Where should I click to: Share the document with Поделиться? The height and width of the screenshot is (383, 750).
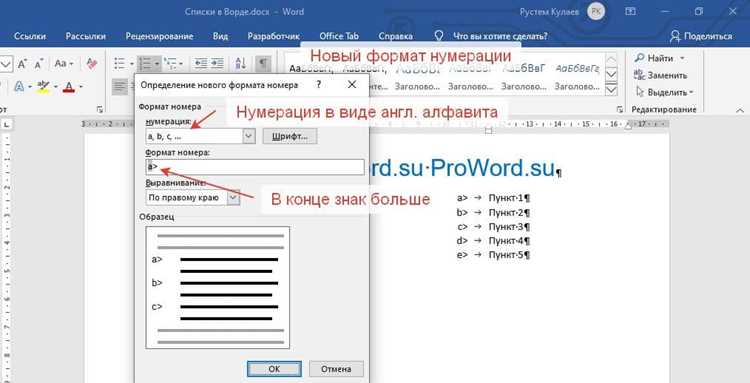pyautogui.click(x=701, y=36)
